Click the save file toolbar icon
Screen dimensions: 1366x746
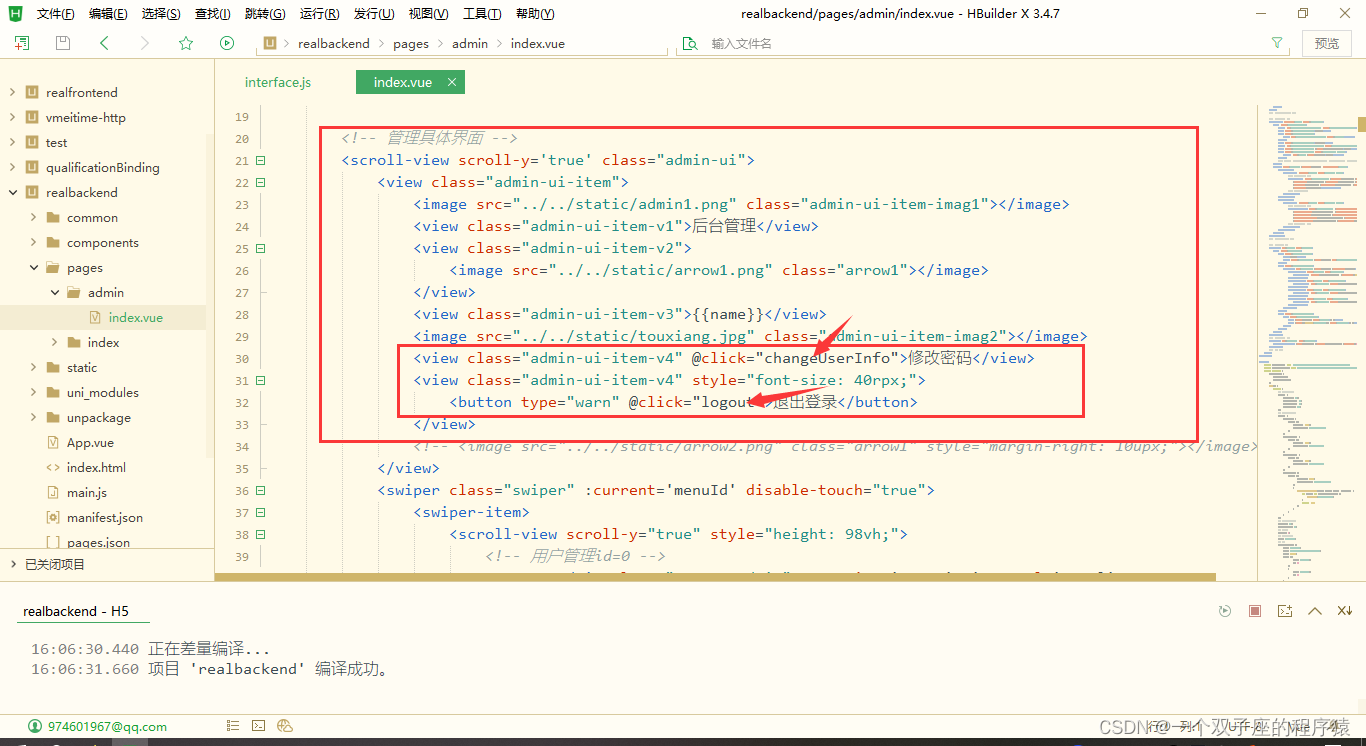point(63,43)
